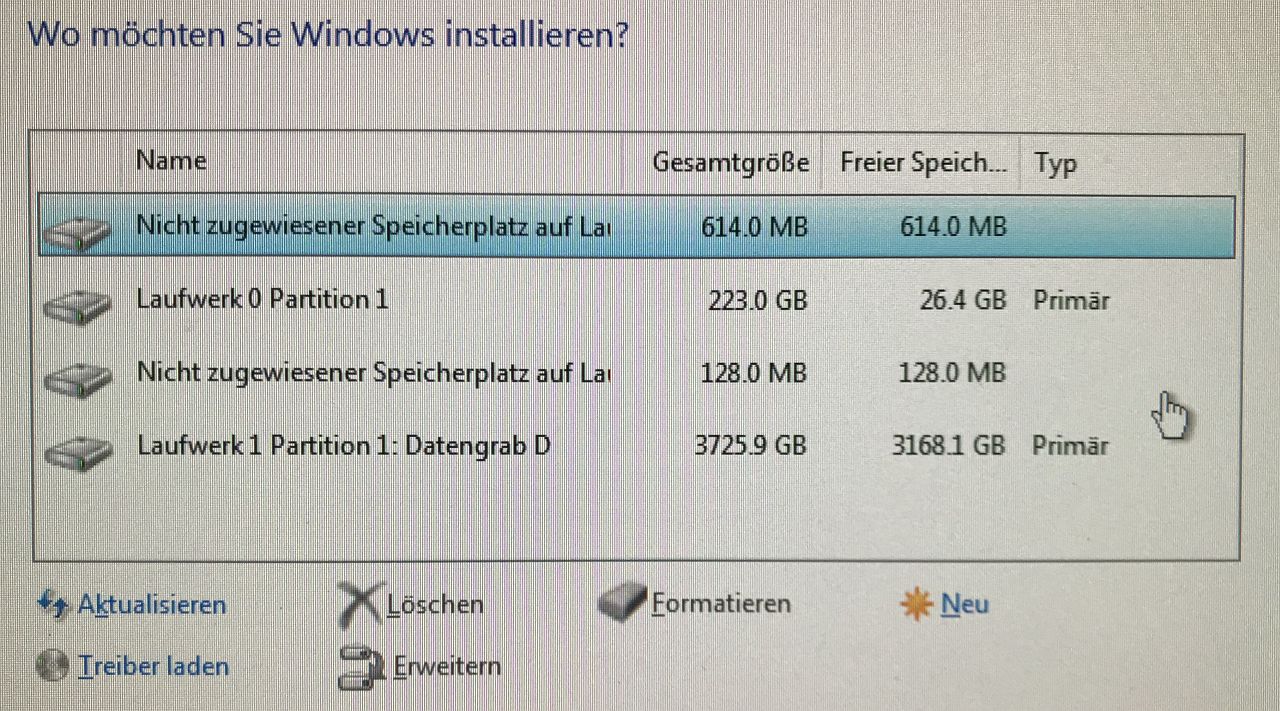This screenshot has width=1280, height=711.
Task: Select Laufwerk 1 Partition 1: Datengrab D
Action: 637,445
